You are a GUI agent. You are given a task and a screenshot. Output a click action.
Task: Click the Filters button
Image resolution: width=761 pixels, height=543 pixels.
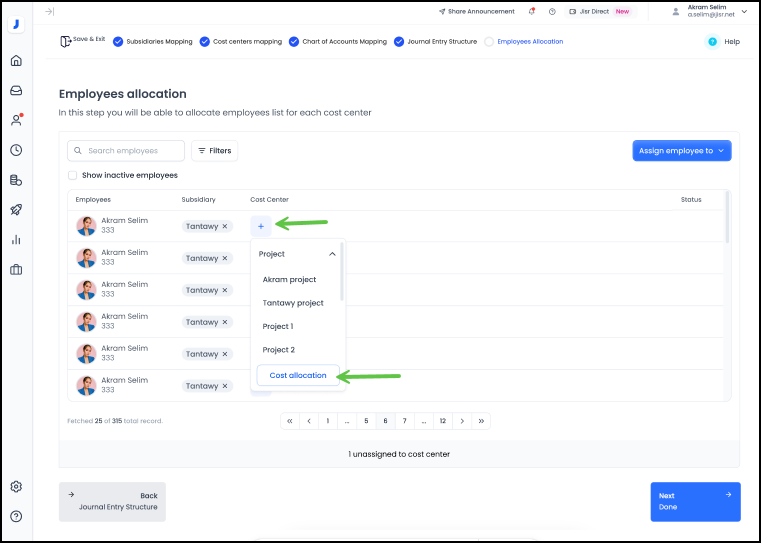214,151
